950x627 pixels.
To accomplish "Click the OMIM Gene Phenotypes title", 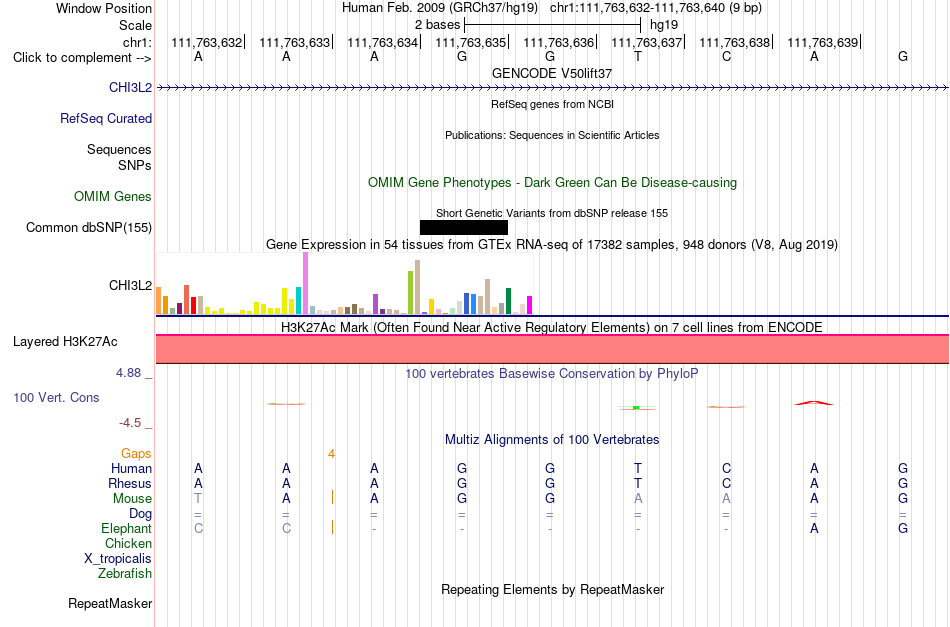I will (x=553, y=182).
